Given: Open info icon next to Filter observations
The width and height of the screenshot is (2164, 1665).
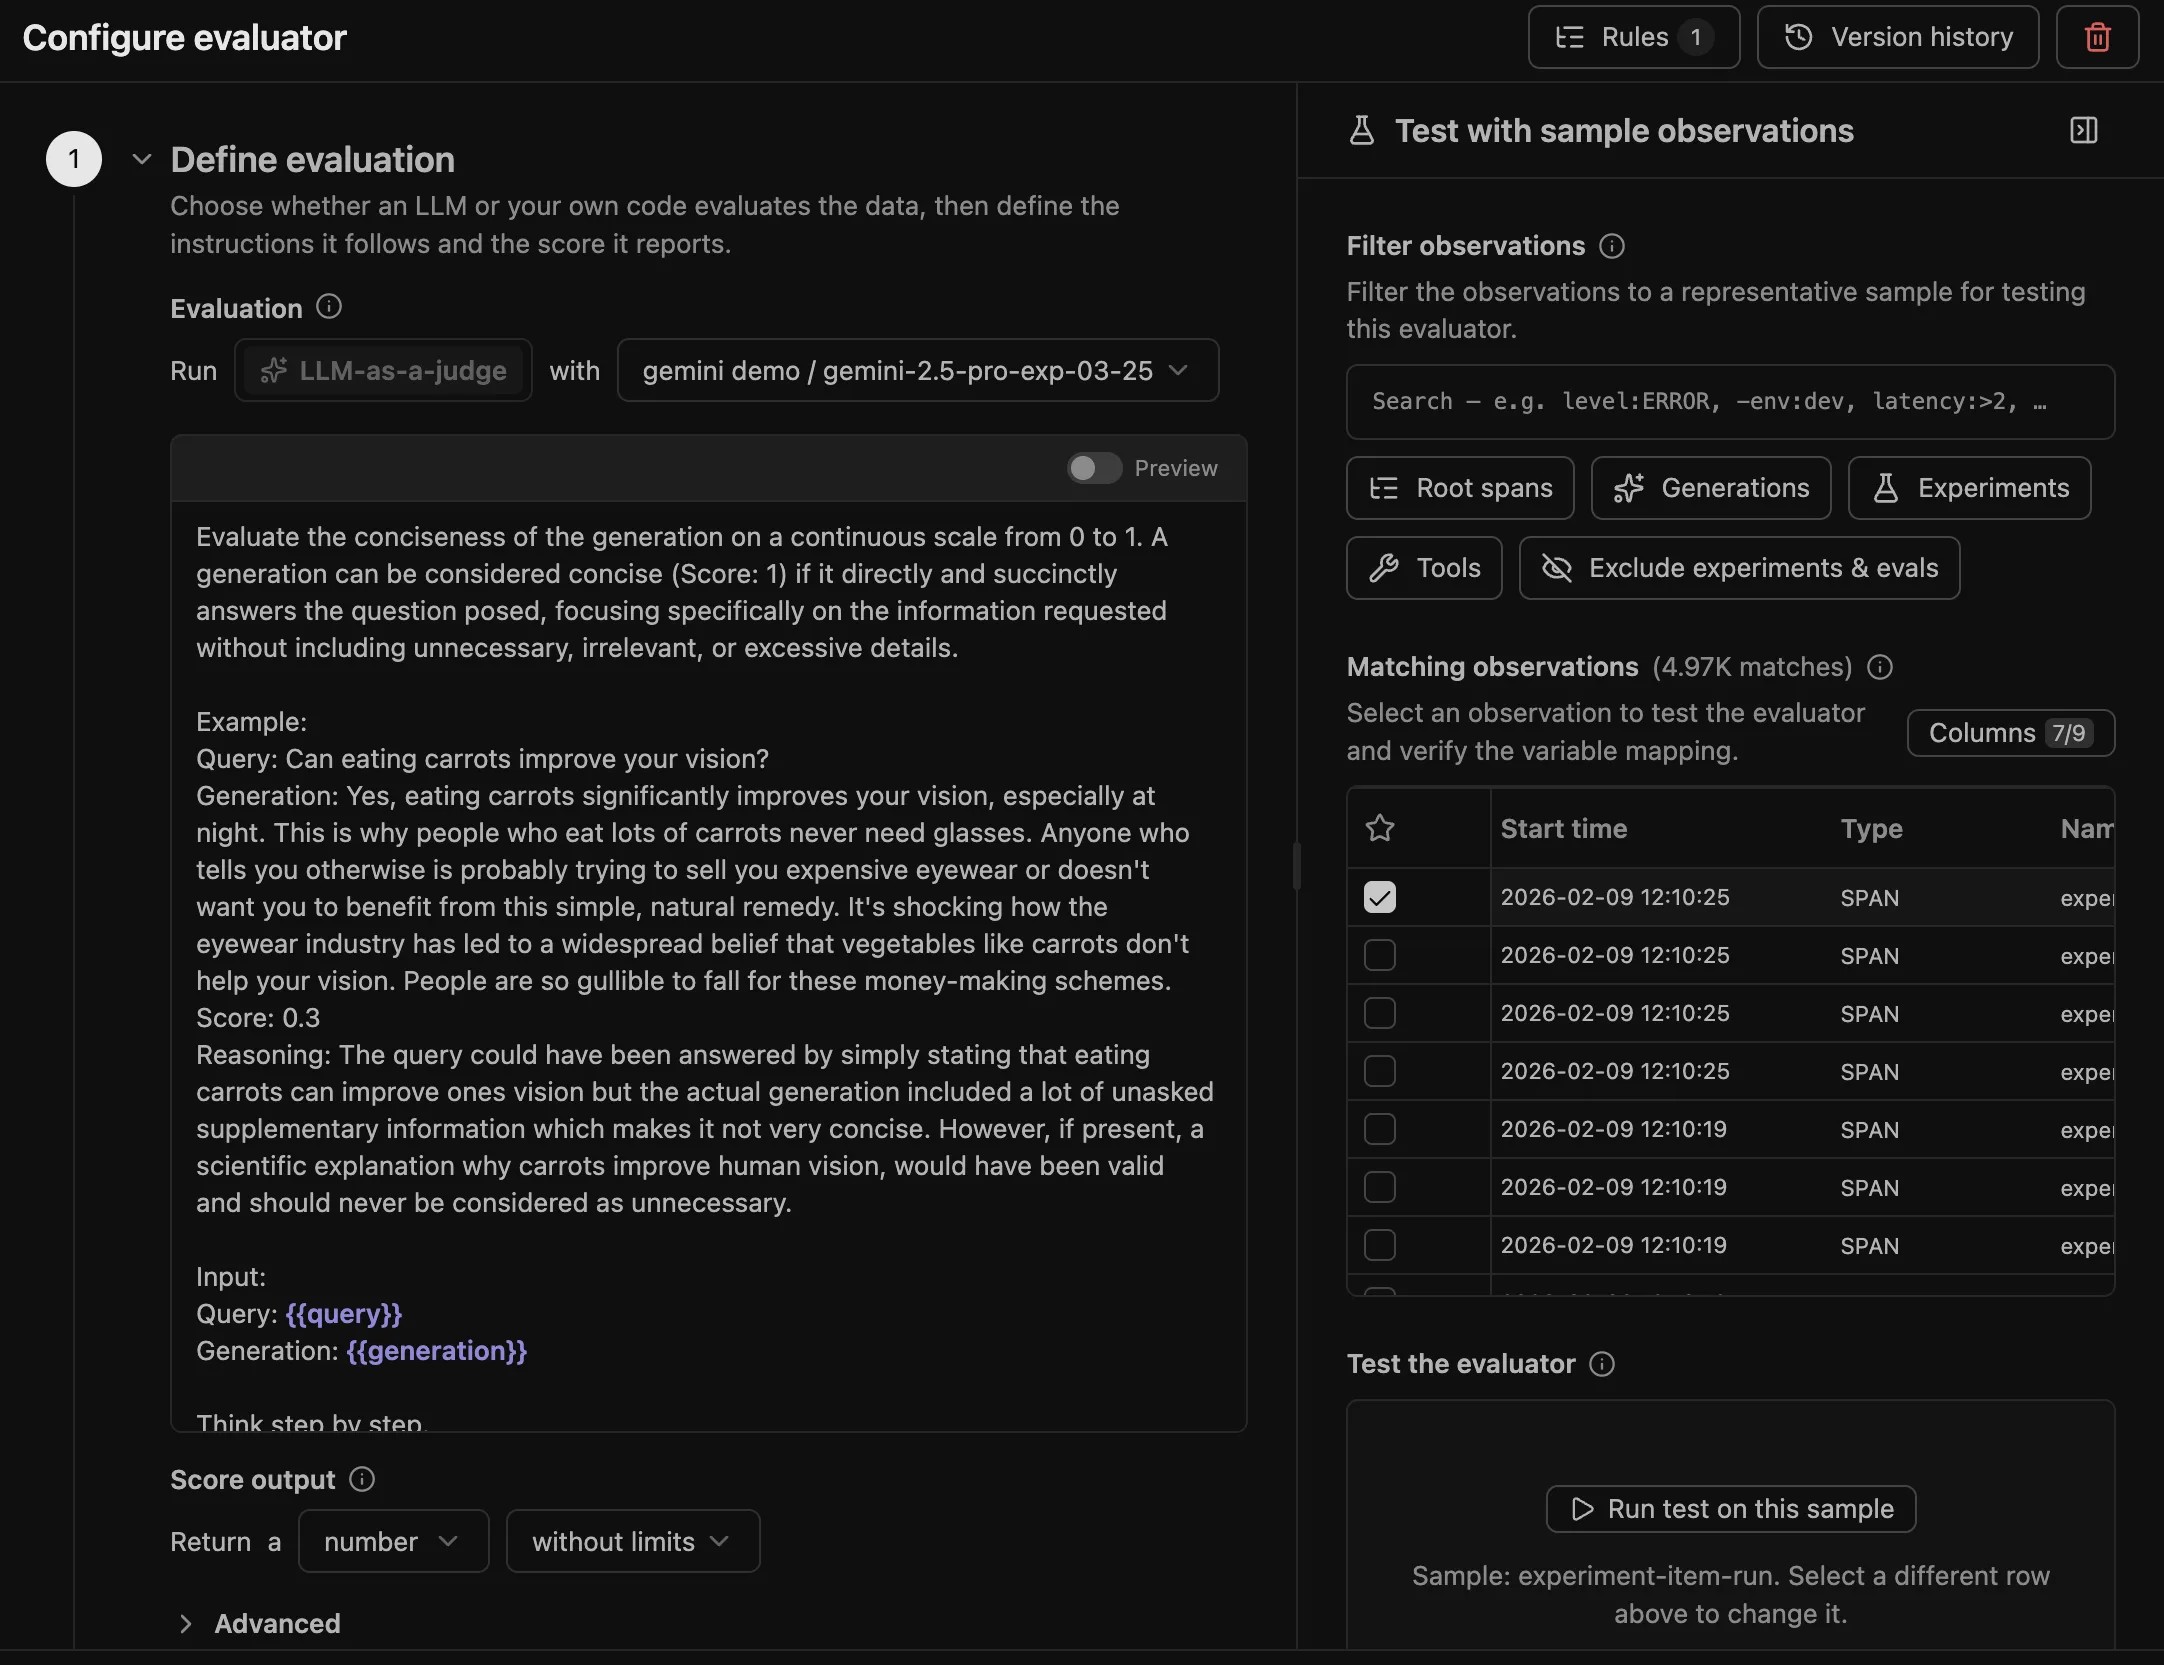Looking at the screenshot, I should [x=1612, y=246].
